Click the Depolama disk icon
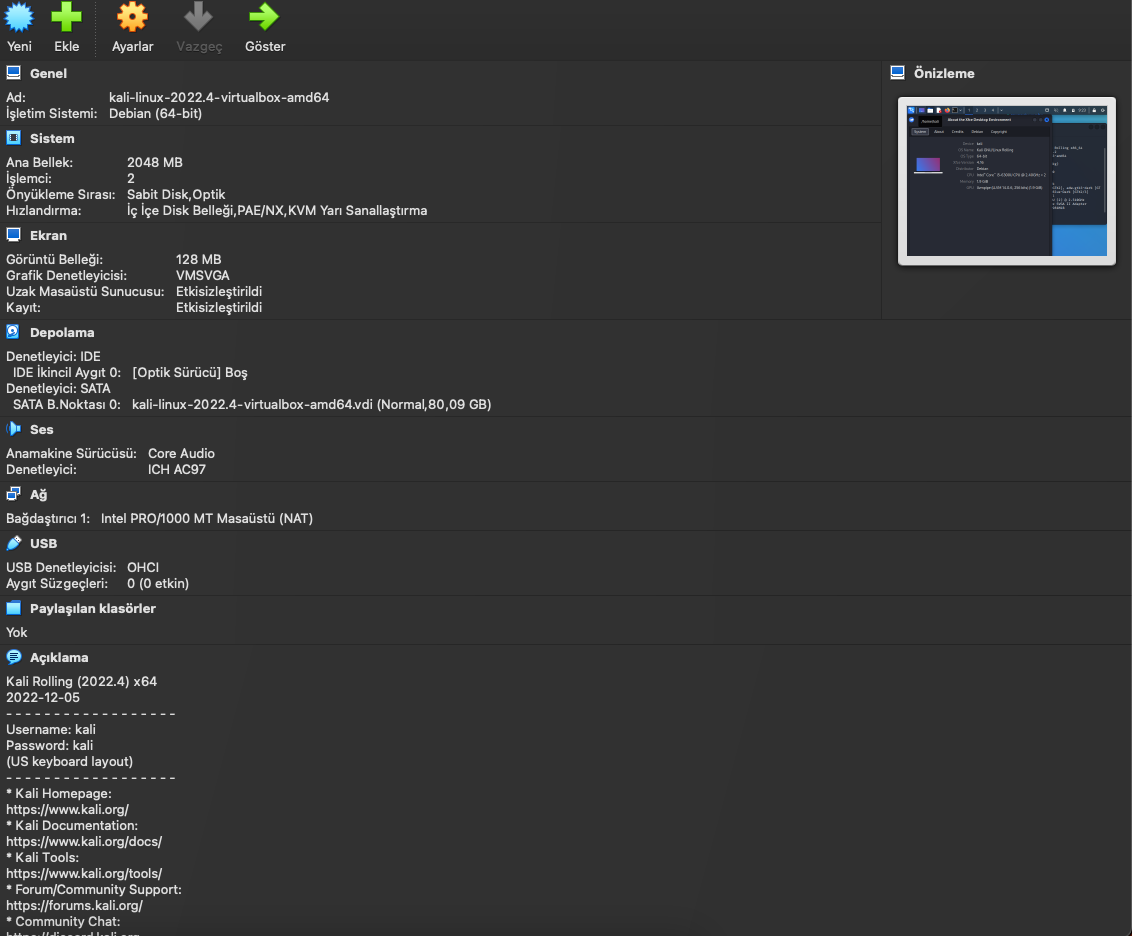This screenshot has width=1132, height=936. coord(14,332)
